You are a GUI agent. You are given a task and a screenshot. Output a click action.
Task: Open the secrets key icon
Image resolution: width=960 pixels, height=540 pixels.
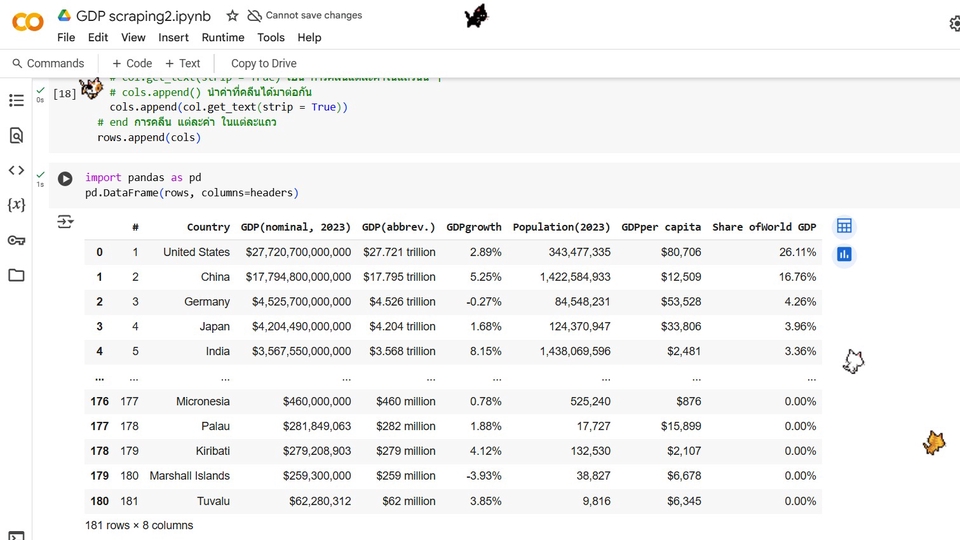click(x=17, y=240)
